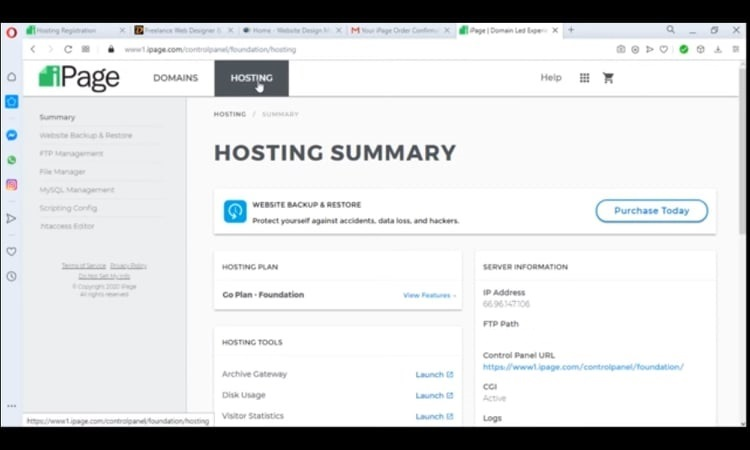Open history clock in the Opera sidebar
The height and width of the screenshot is (450, 750).
(x=11, y=276)
